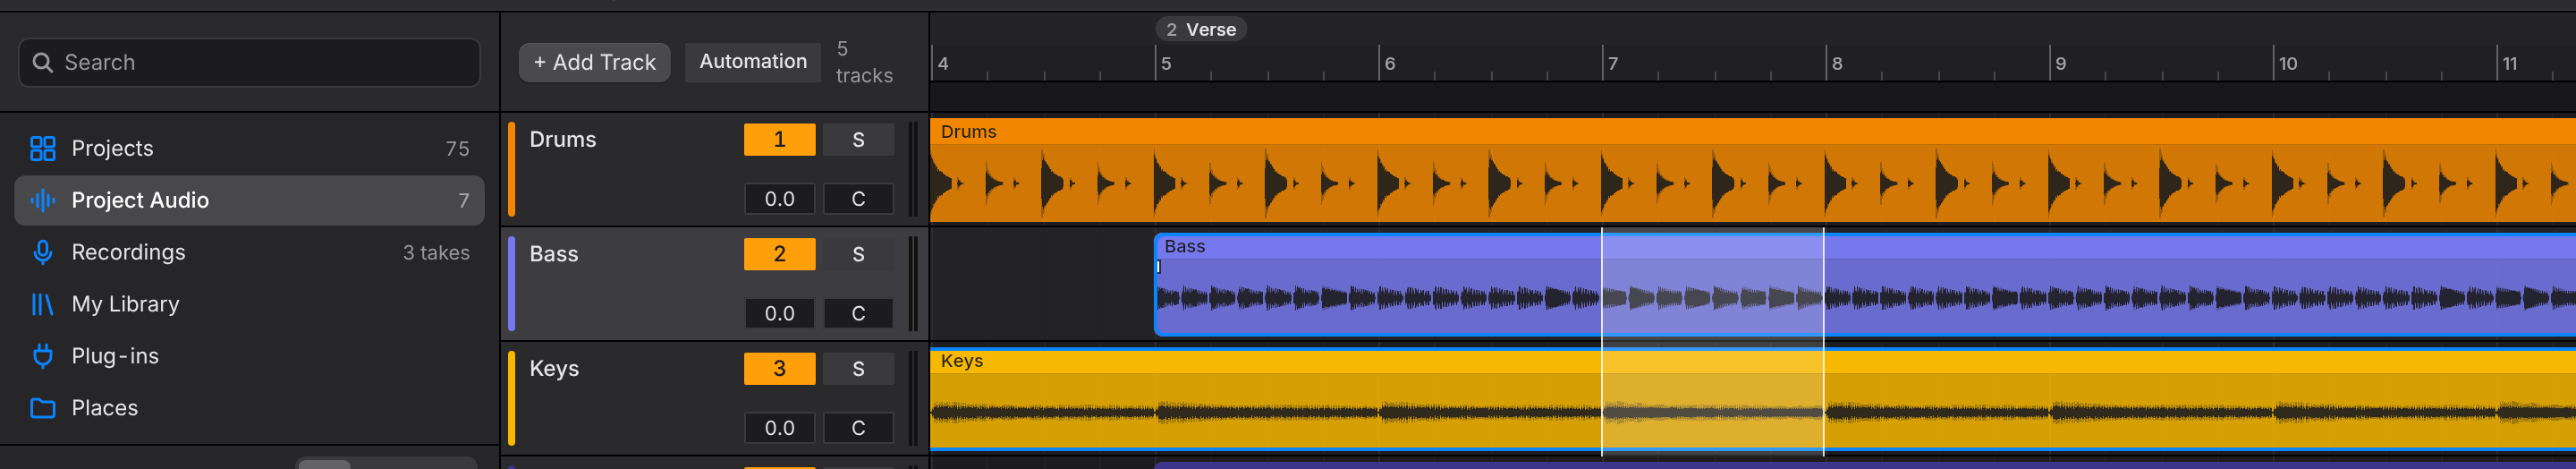Toggle Bass track mute button 2

(779, 254)
